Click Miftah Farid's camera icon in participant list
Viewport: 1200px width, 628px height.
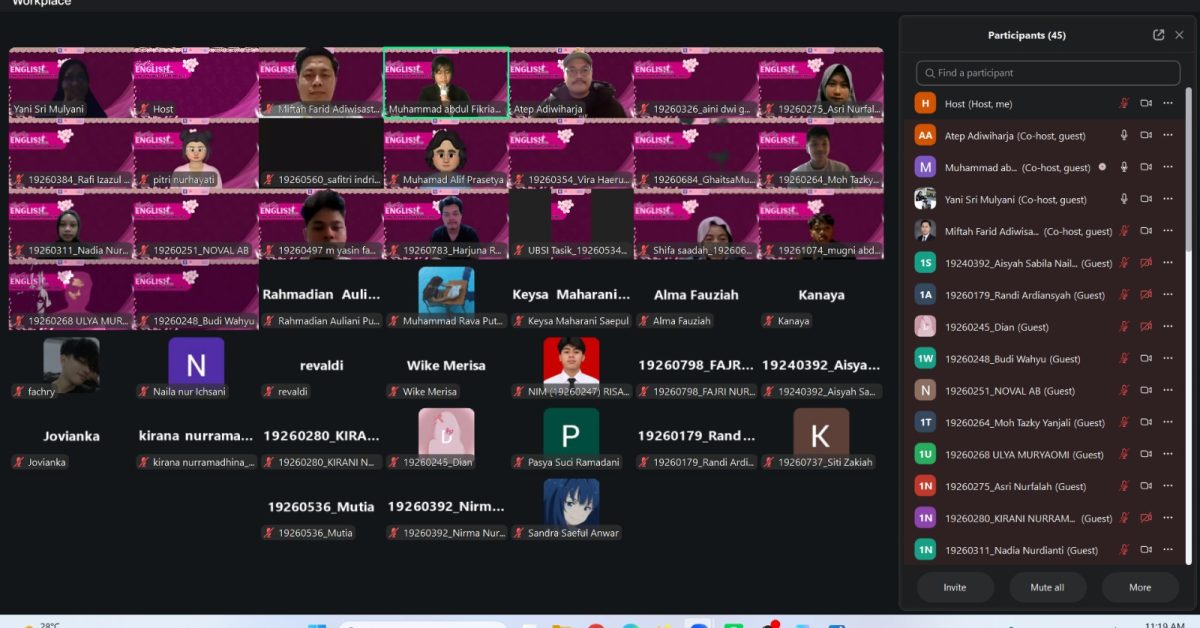click(1146, 231)
